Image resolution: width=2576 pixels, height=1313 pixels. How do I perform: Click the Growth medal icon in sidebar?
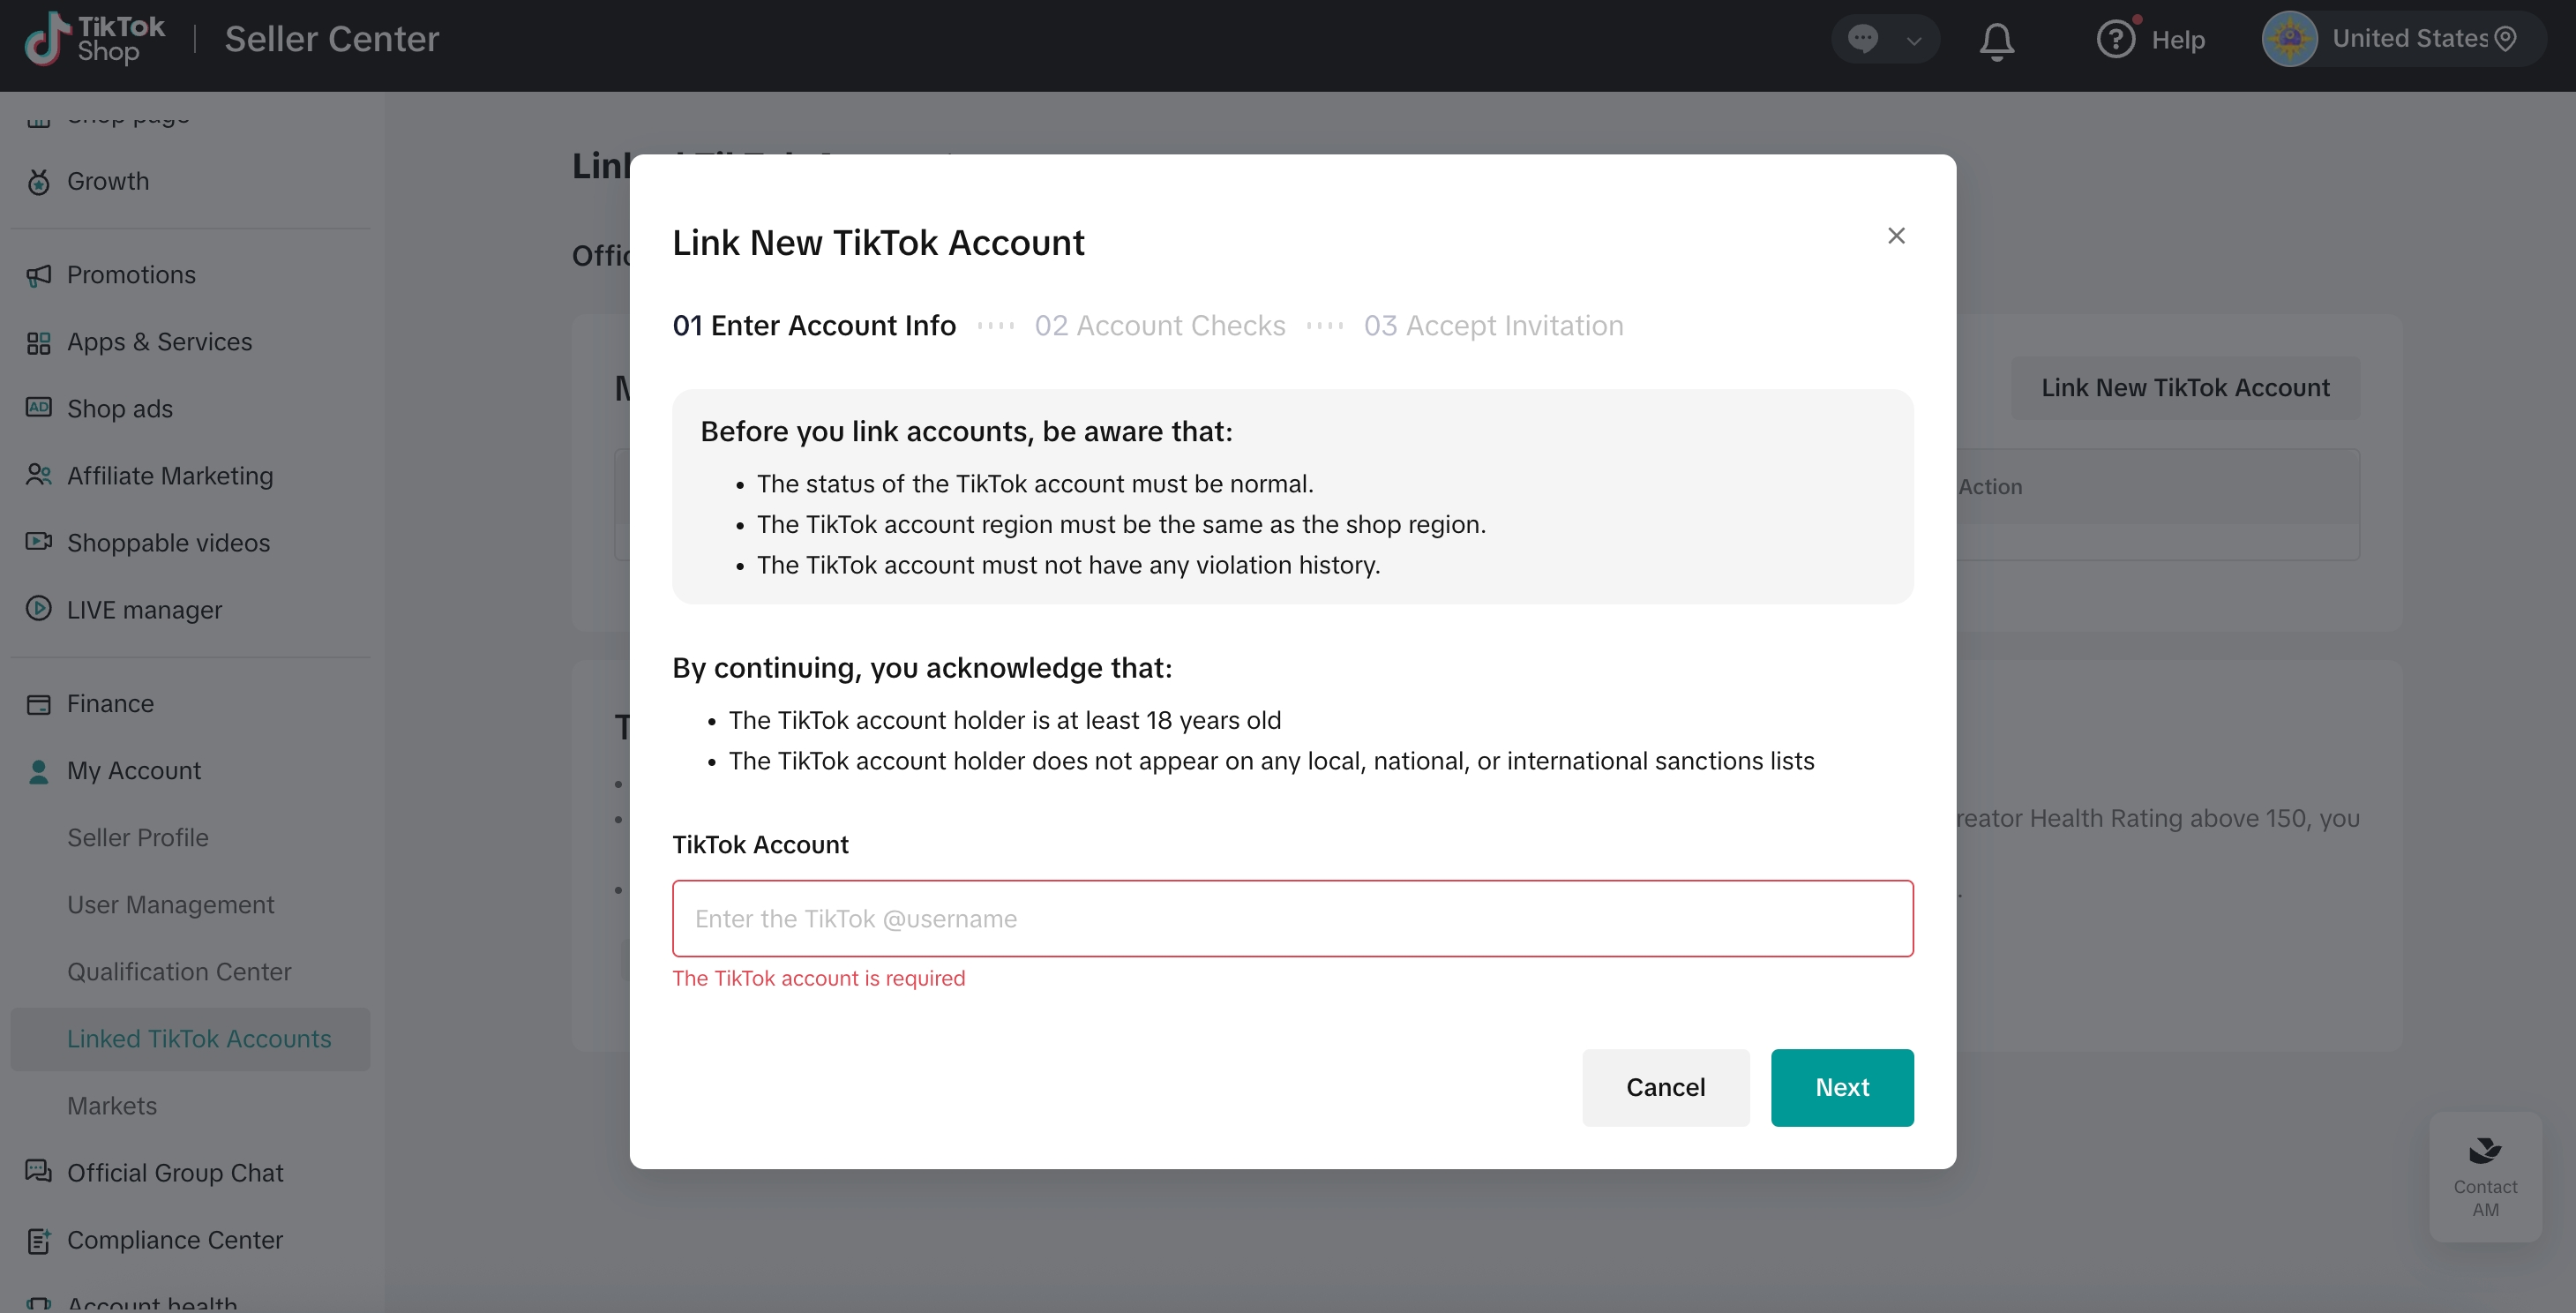(39, 182)
